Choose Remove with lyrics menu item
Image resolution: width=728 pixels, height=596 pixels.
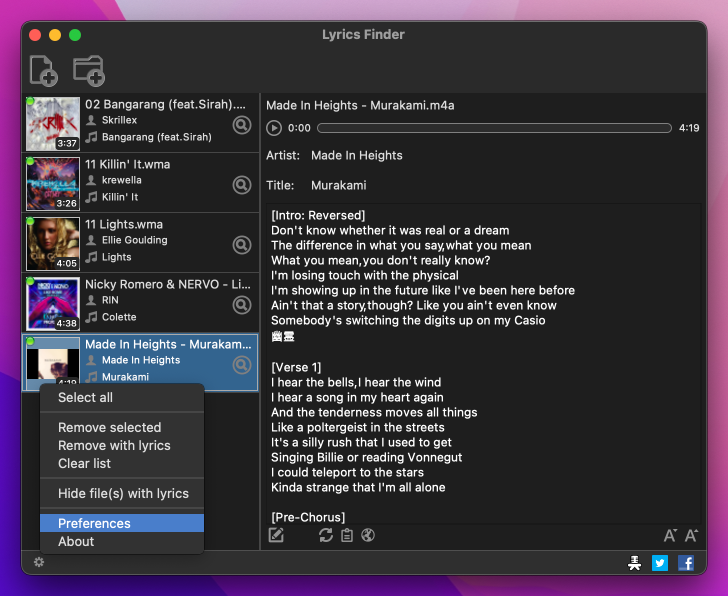[x=122, y=445]
